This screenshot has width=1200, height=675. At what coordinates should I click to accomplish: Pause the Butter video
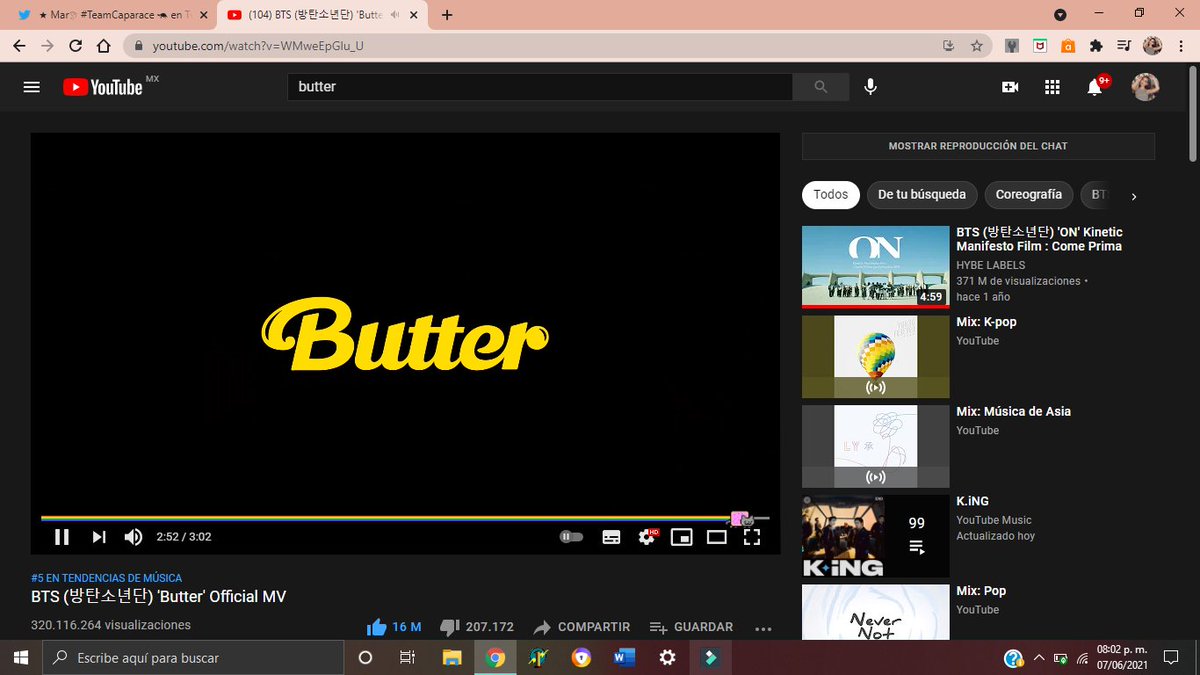pos(62,537)
